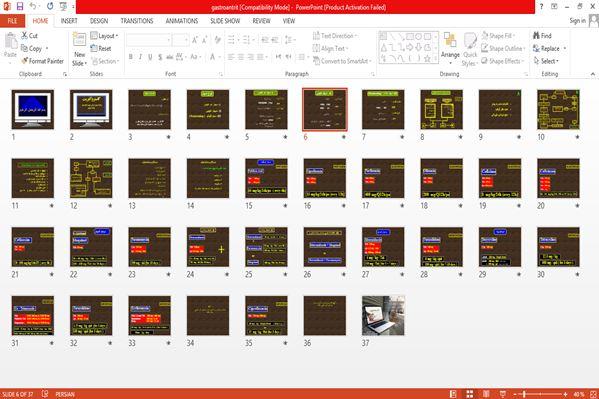
Task: Click the Redo/Repeat icon
Action: (x=50, y=6)
